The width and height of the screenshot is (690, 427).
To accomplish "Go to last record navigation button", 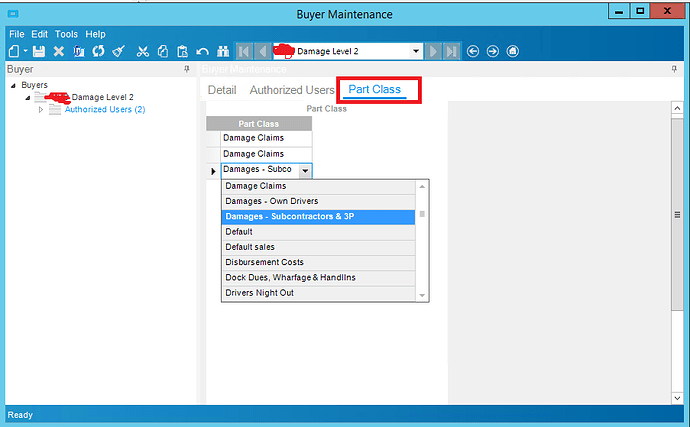I will click(452, 52).
